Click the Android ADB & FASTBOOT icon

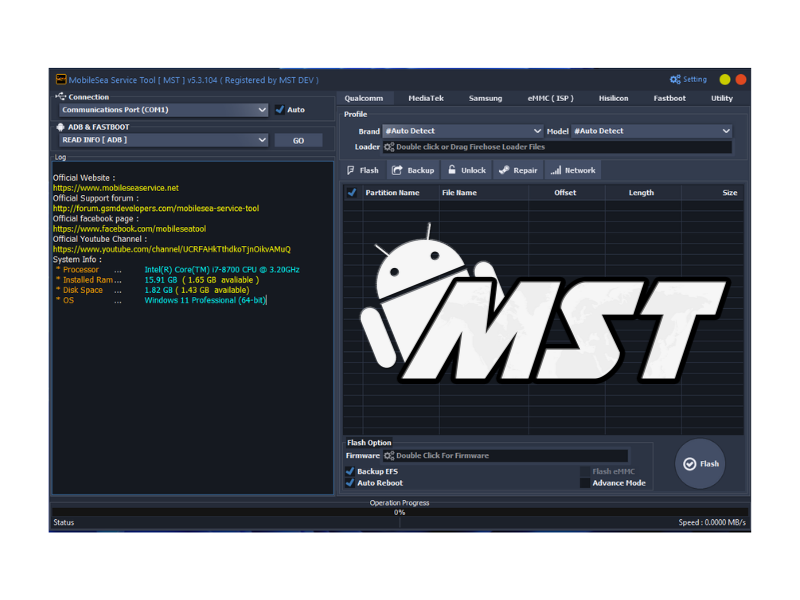pyautogui.click(x=61, y=127)
